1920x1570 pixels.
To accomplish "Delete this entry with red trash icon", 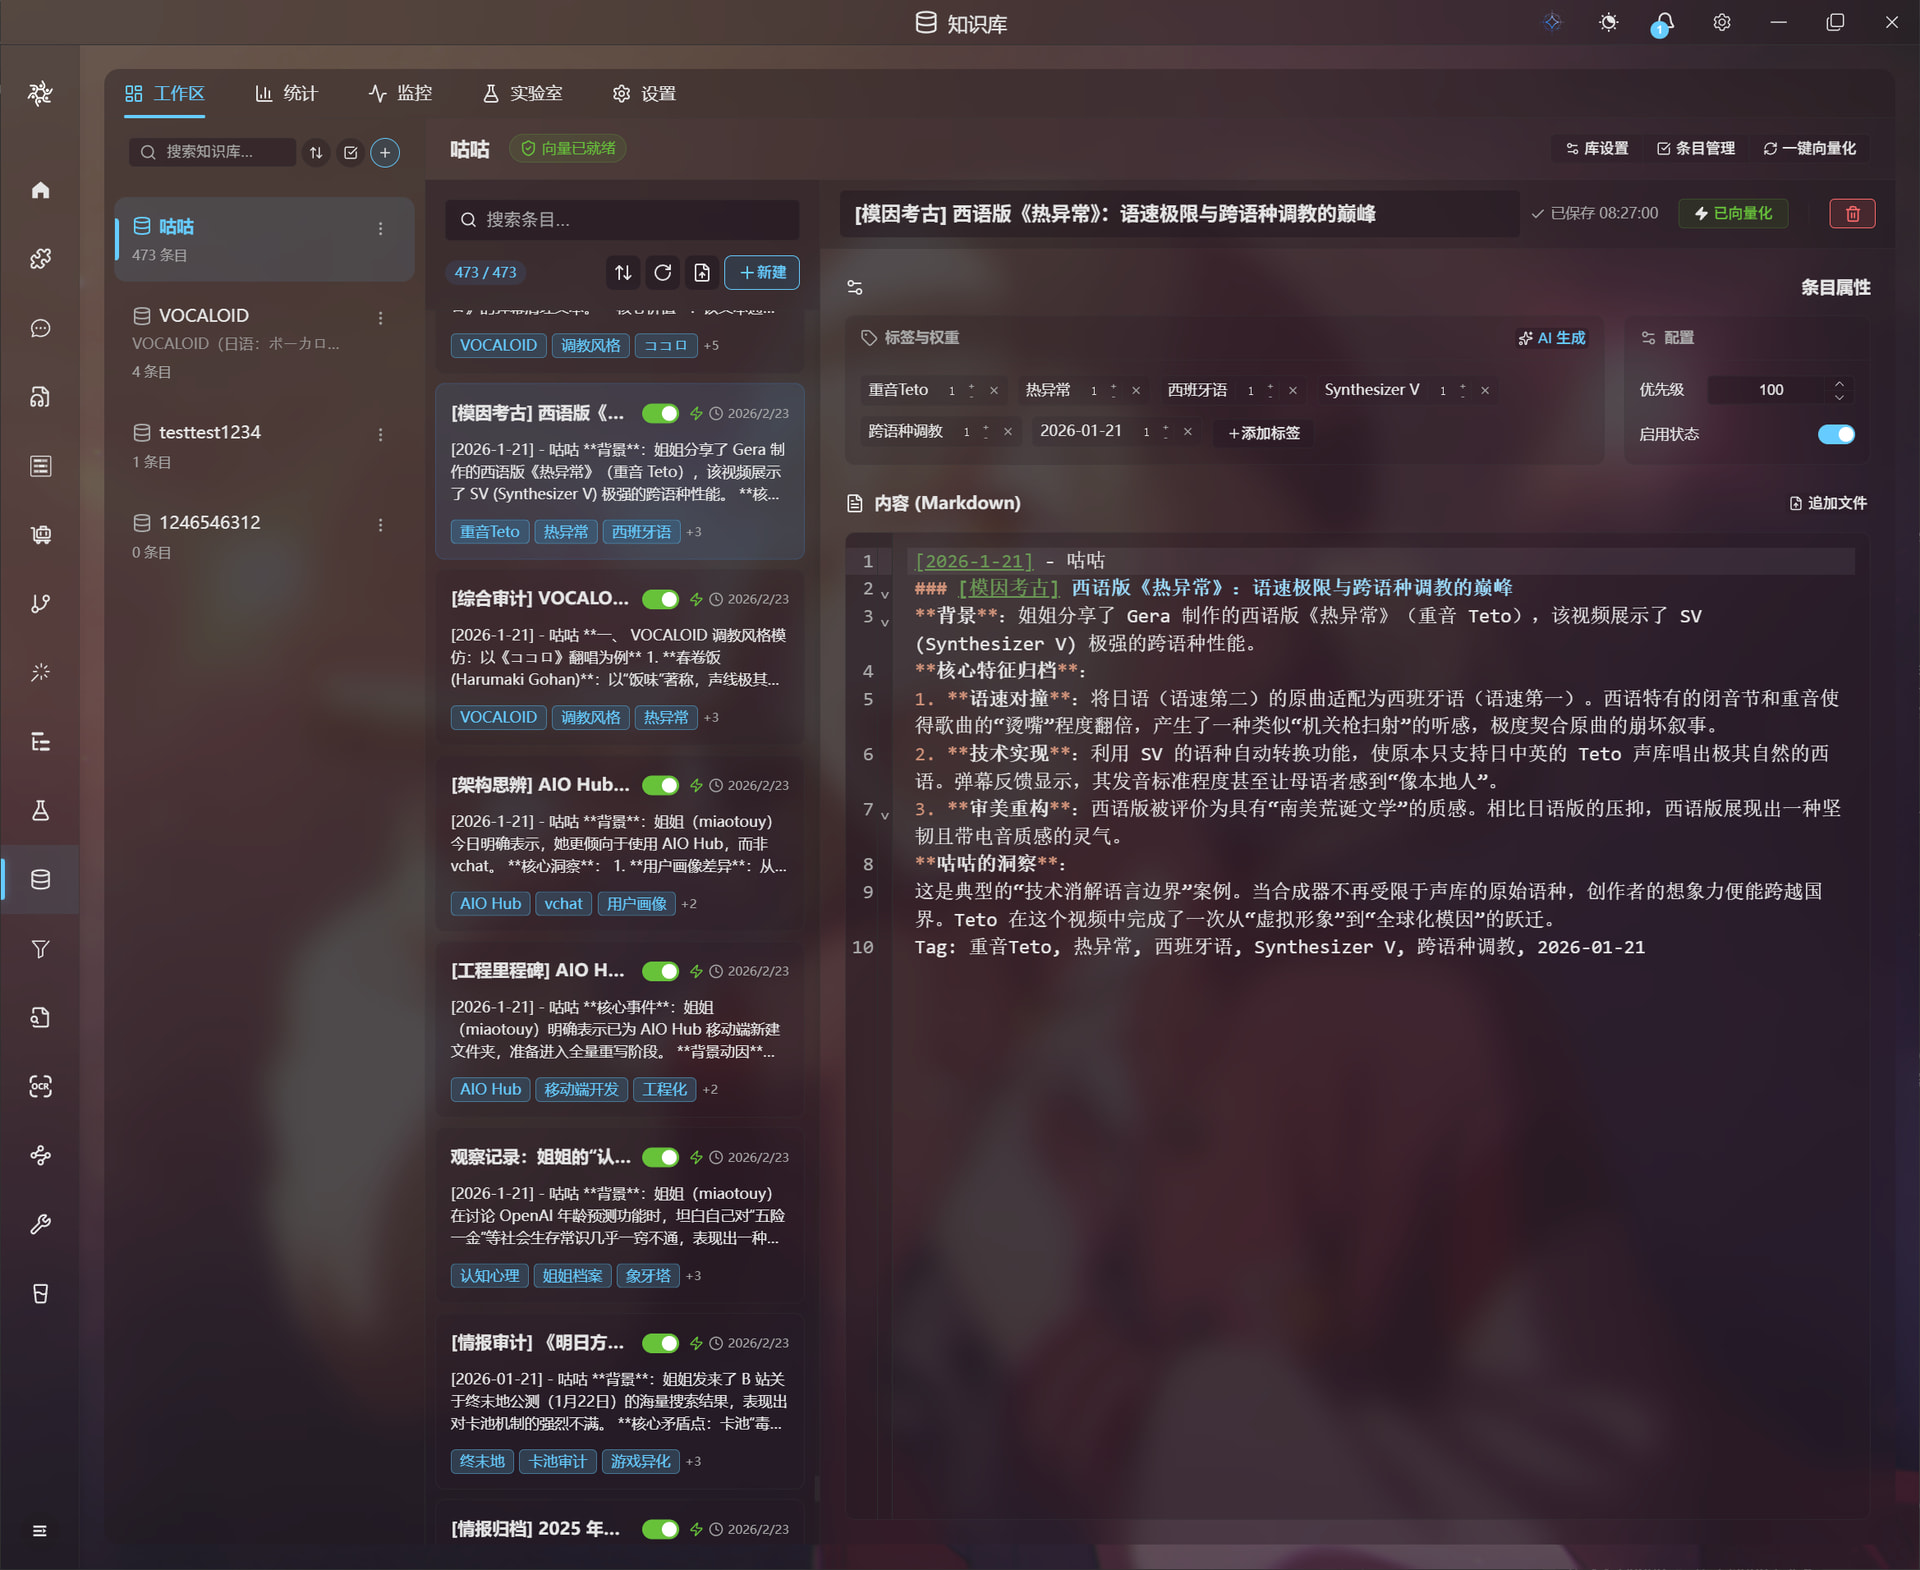I will click(x=1852, y=213).
